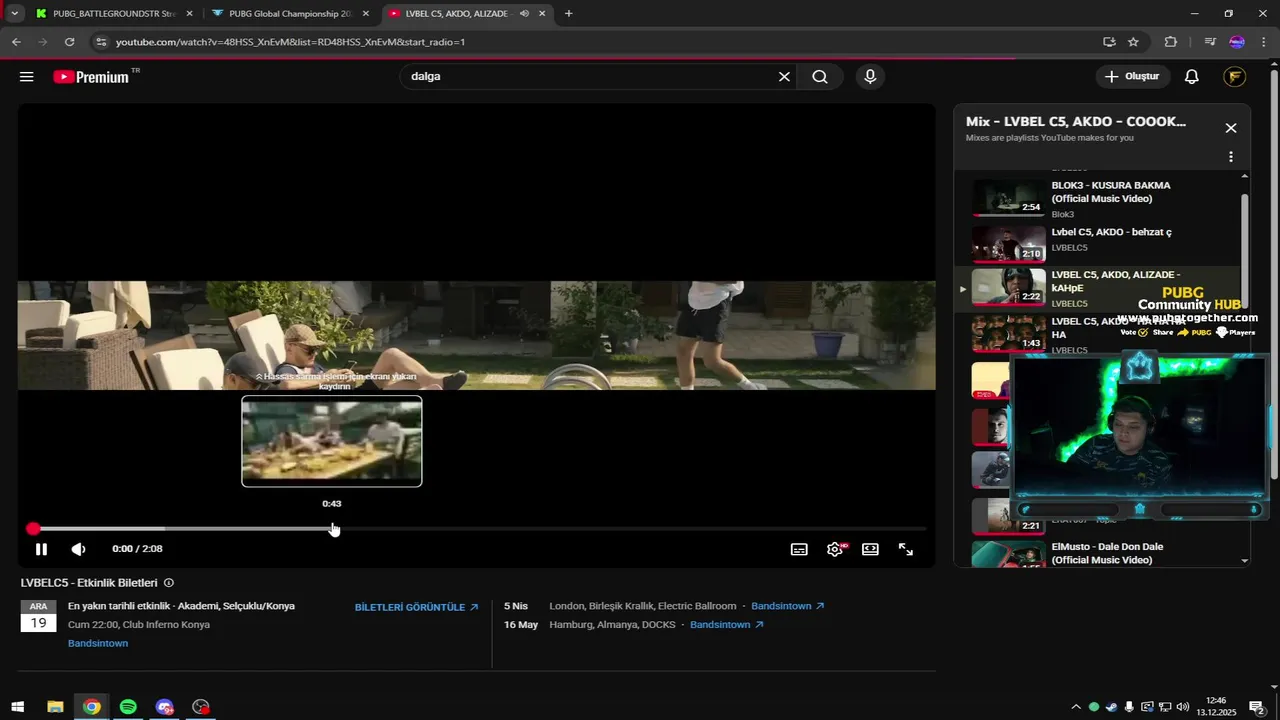1280x720 pixels.
Task: Switch to theater mode
Action: (x=870, y=549)
